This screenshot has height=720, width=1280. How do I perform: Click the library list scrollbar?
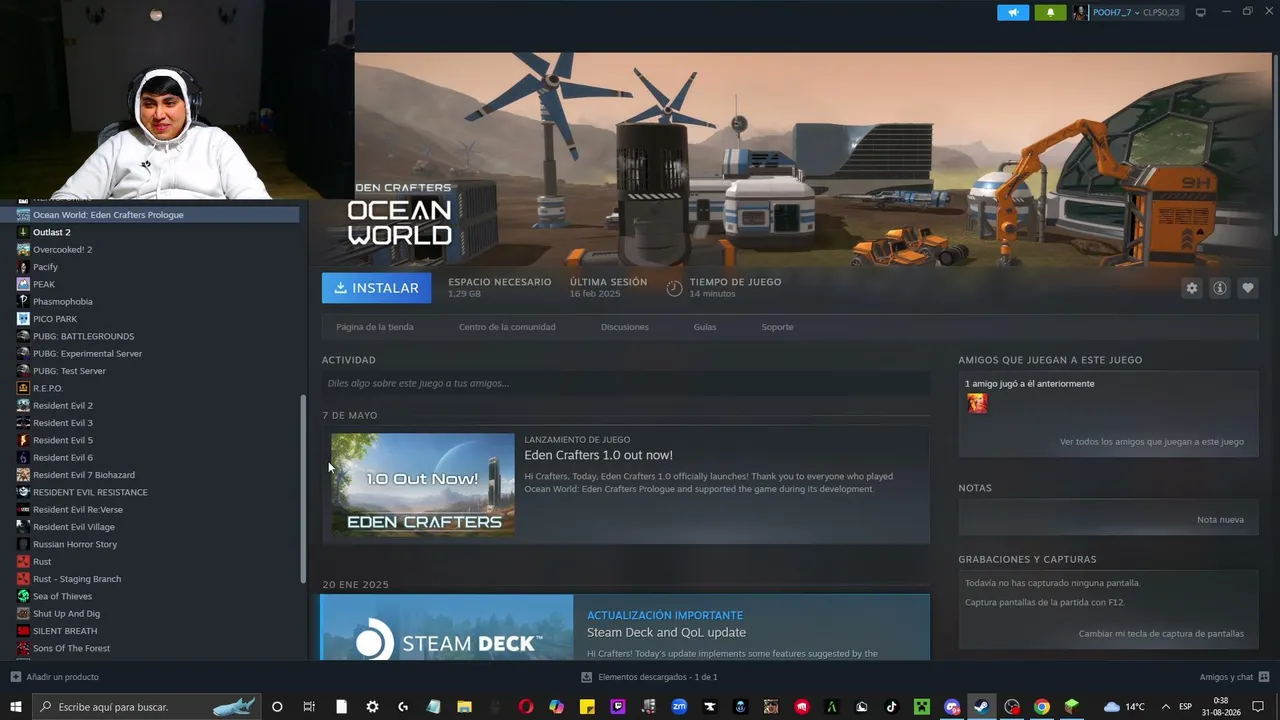click(303, 489)
